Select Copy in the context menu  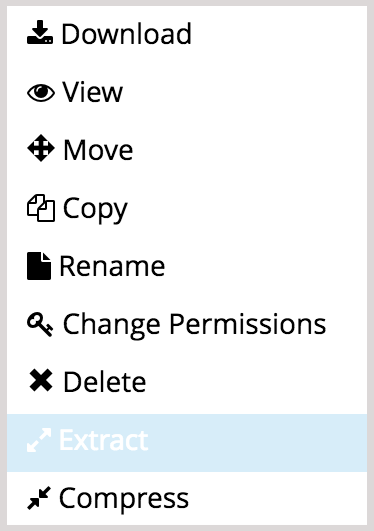point(95,209)
